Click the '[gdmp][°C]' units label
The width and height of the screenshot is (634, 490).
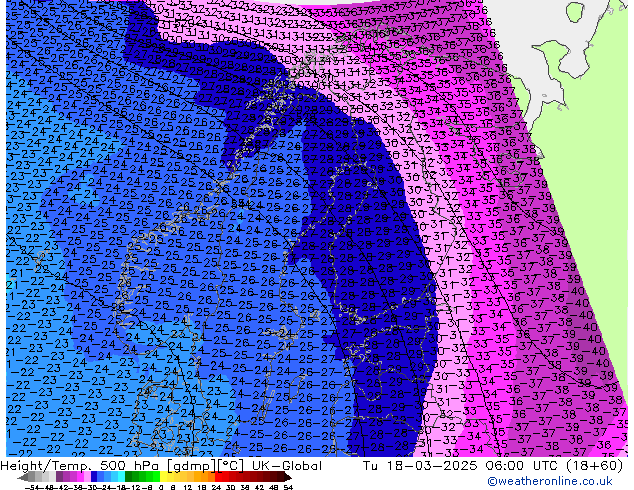(x=206, y=466)
